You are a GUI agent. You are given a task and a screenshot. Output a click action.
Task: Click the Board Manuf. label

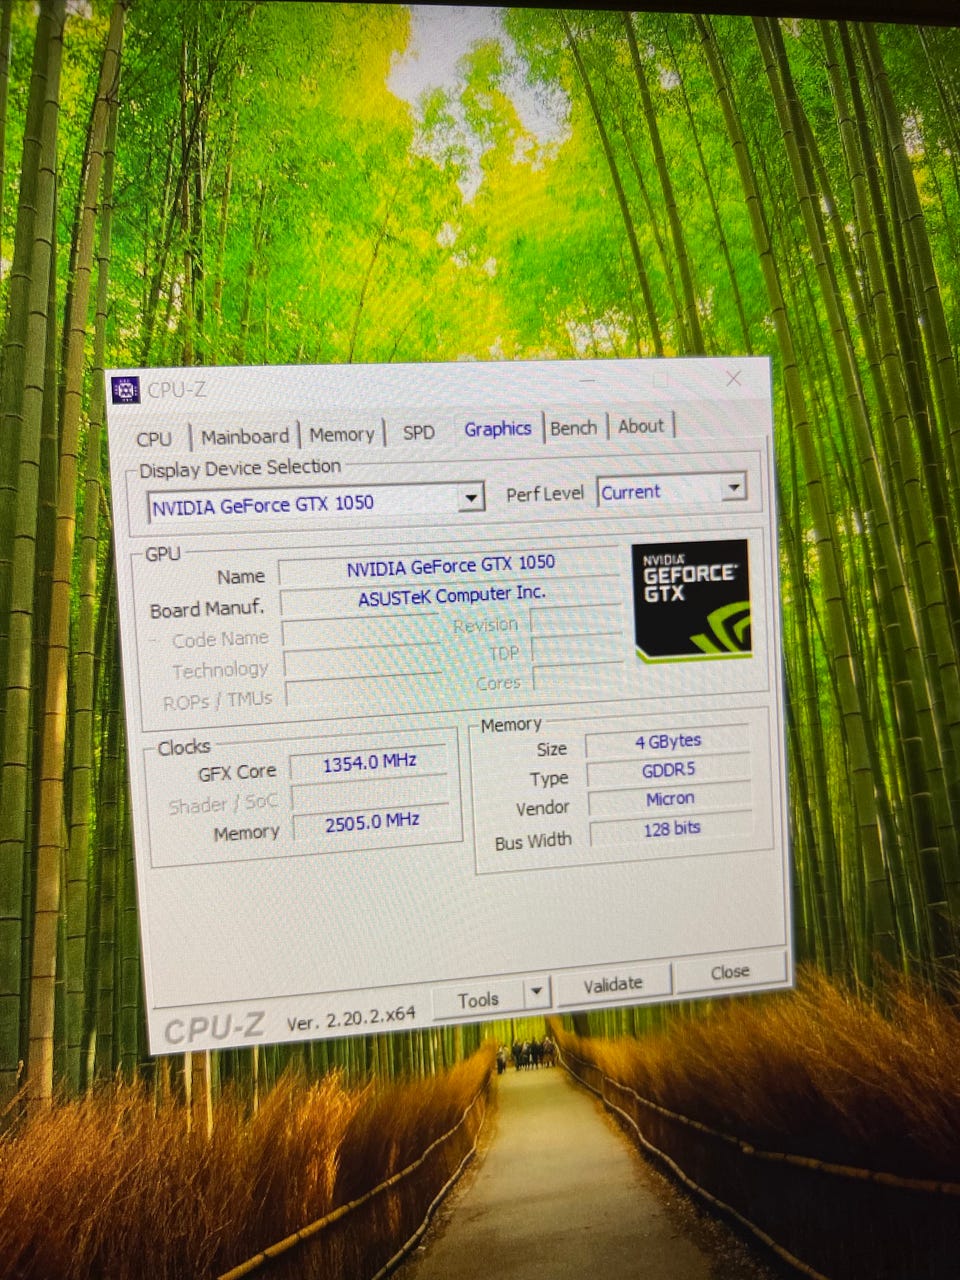(x=207, y=609)
